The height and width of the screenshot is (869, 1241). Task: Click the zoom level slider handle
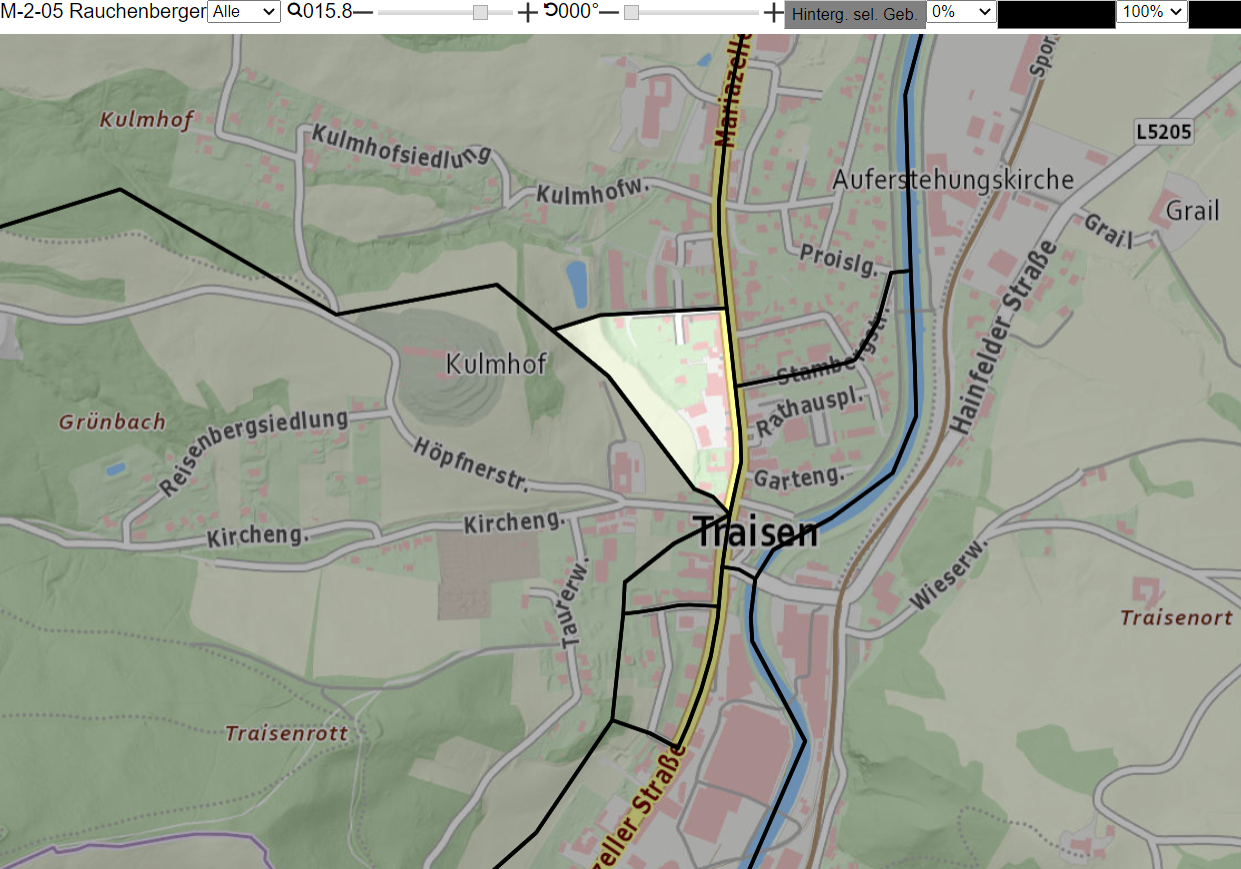click(480, 12)
